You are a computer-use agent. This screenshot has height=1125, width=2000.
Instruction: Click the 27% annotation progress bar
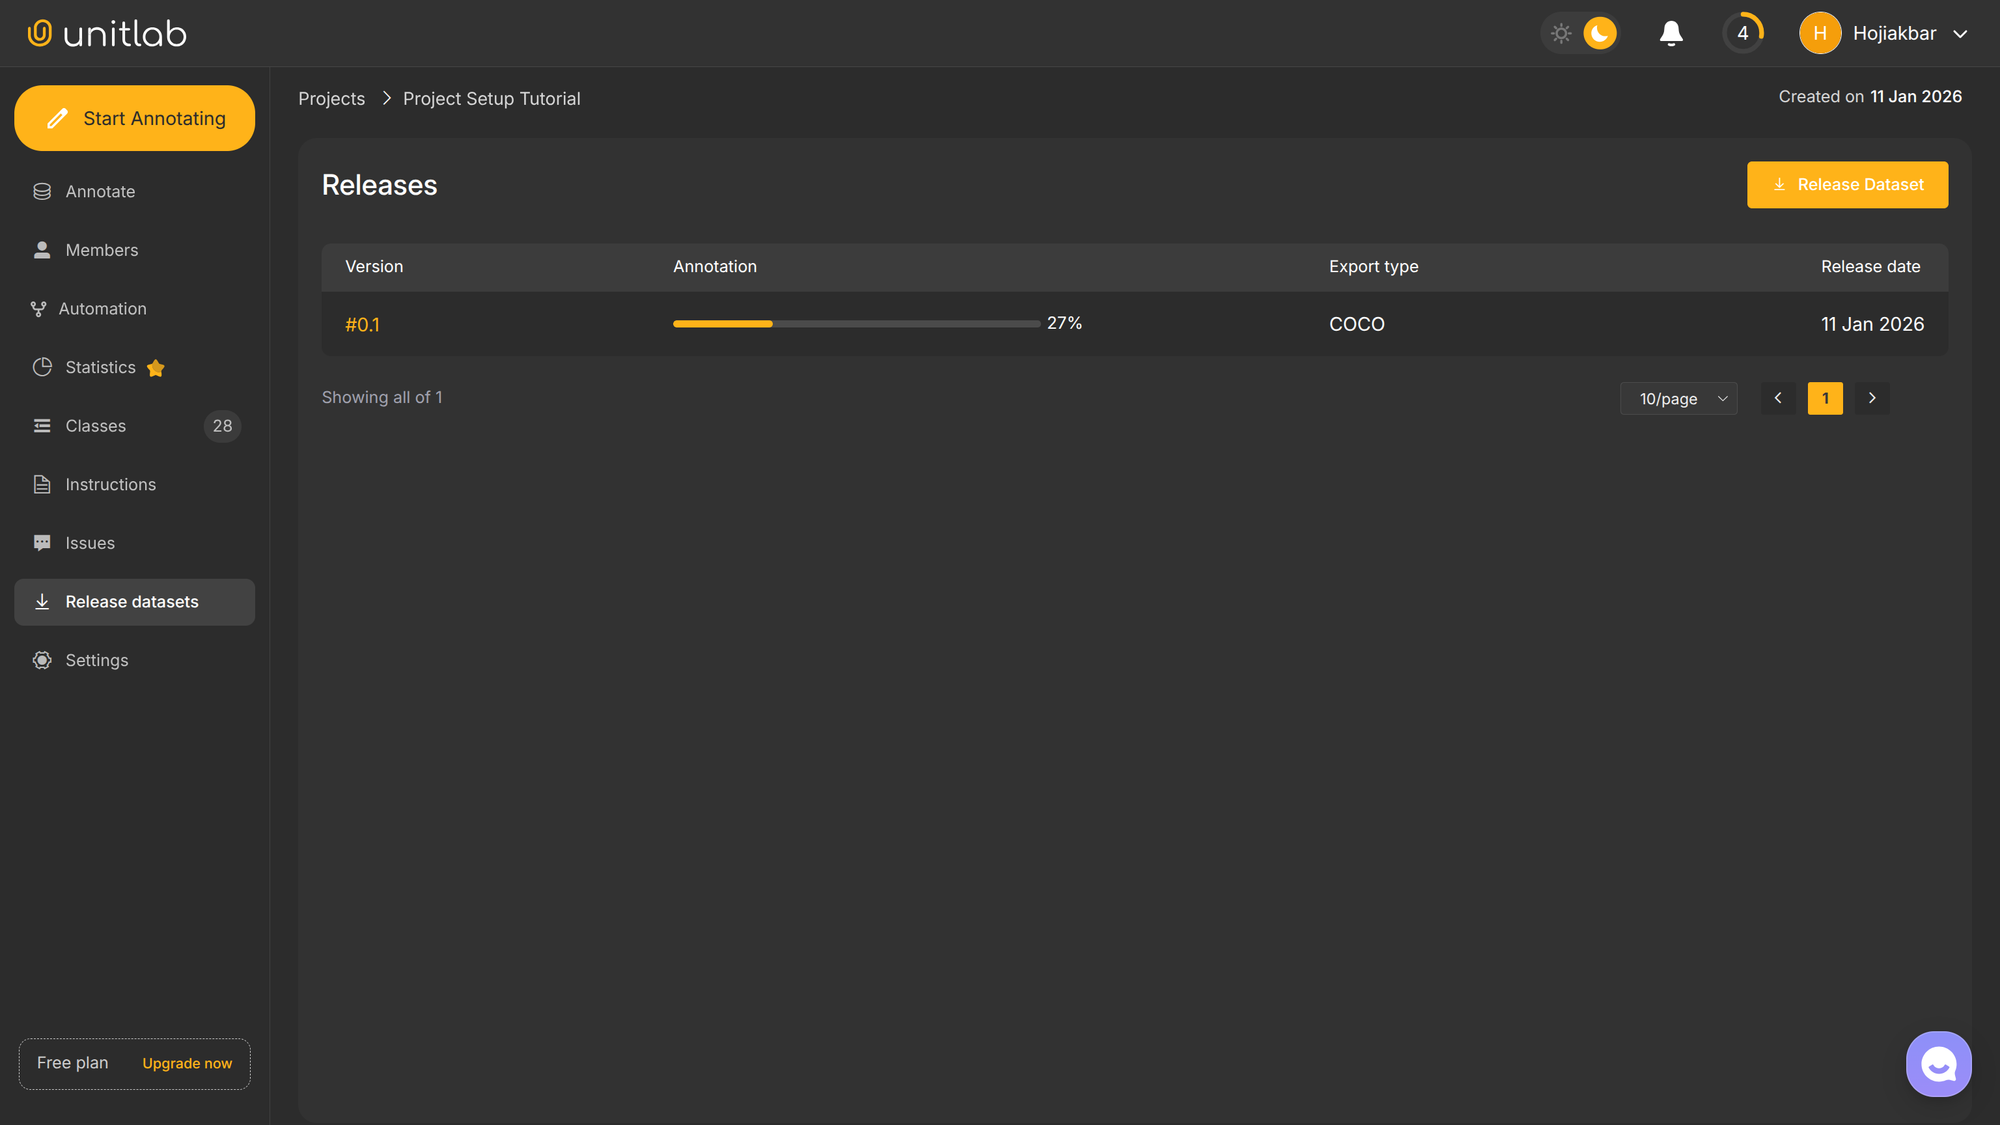click(x=856, y=323)
